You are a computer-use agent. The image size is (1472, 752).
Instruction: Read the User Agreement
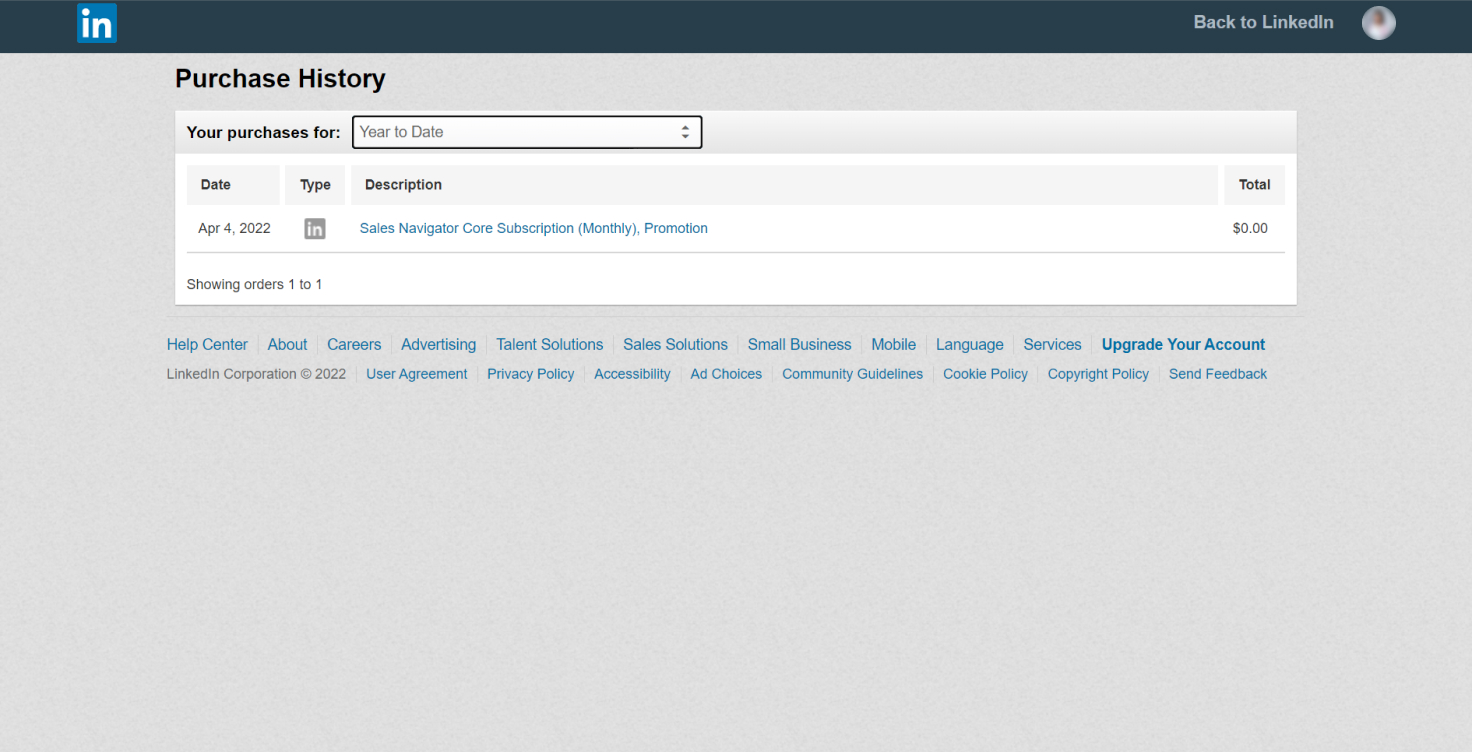coord(416,374)
